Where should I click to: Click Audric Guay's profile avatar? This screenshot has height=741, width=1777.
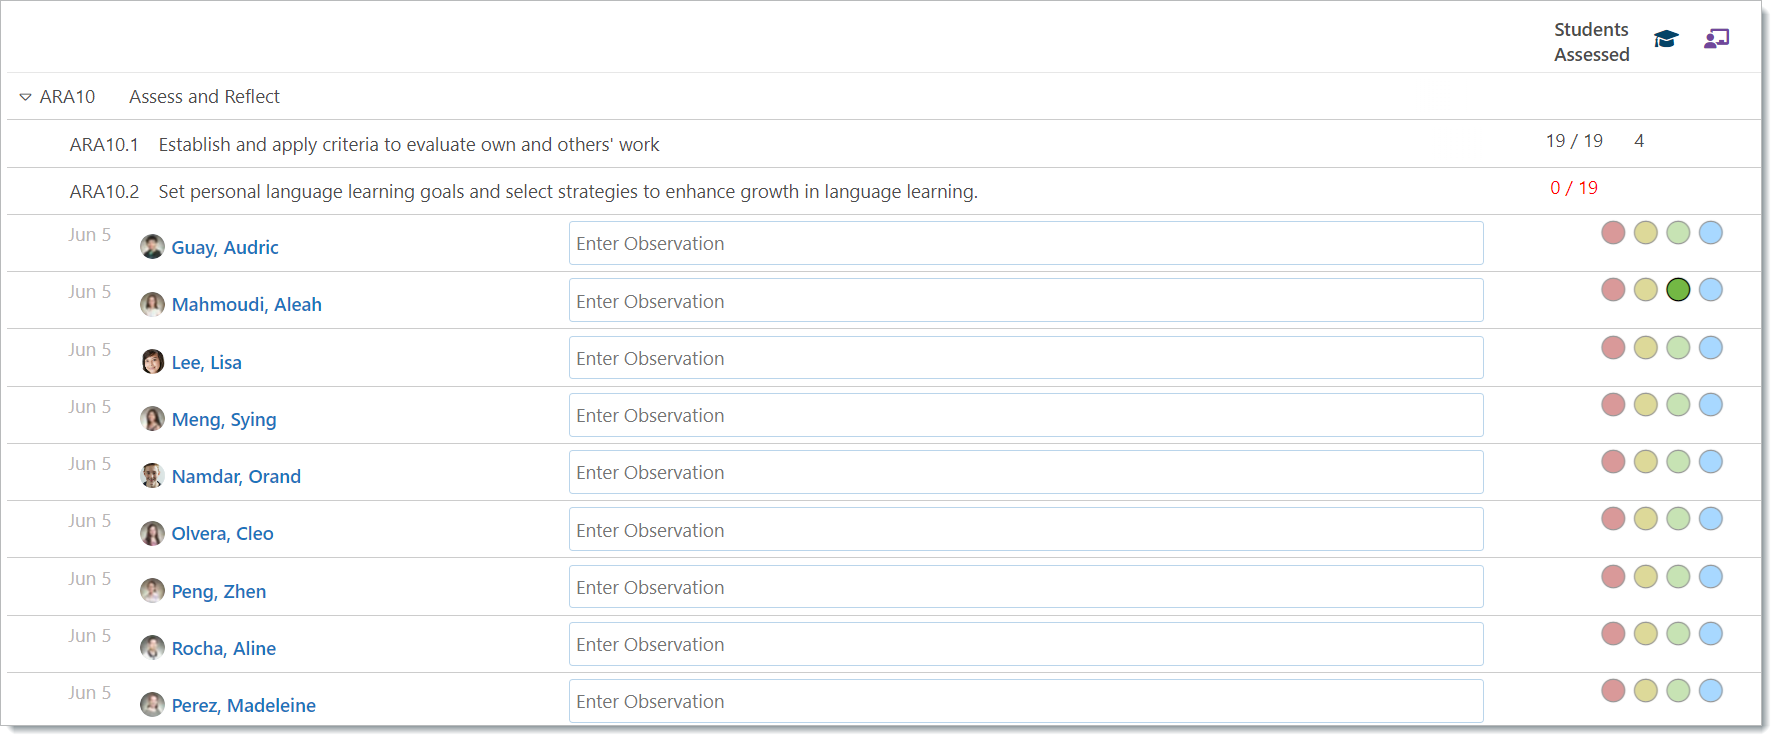[152, 247]
